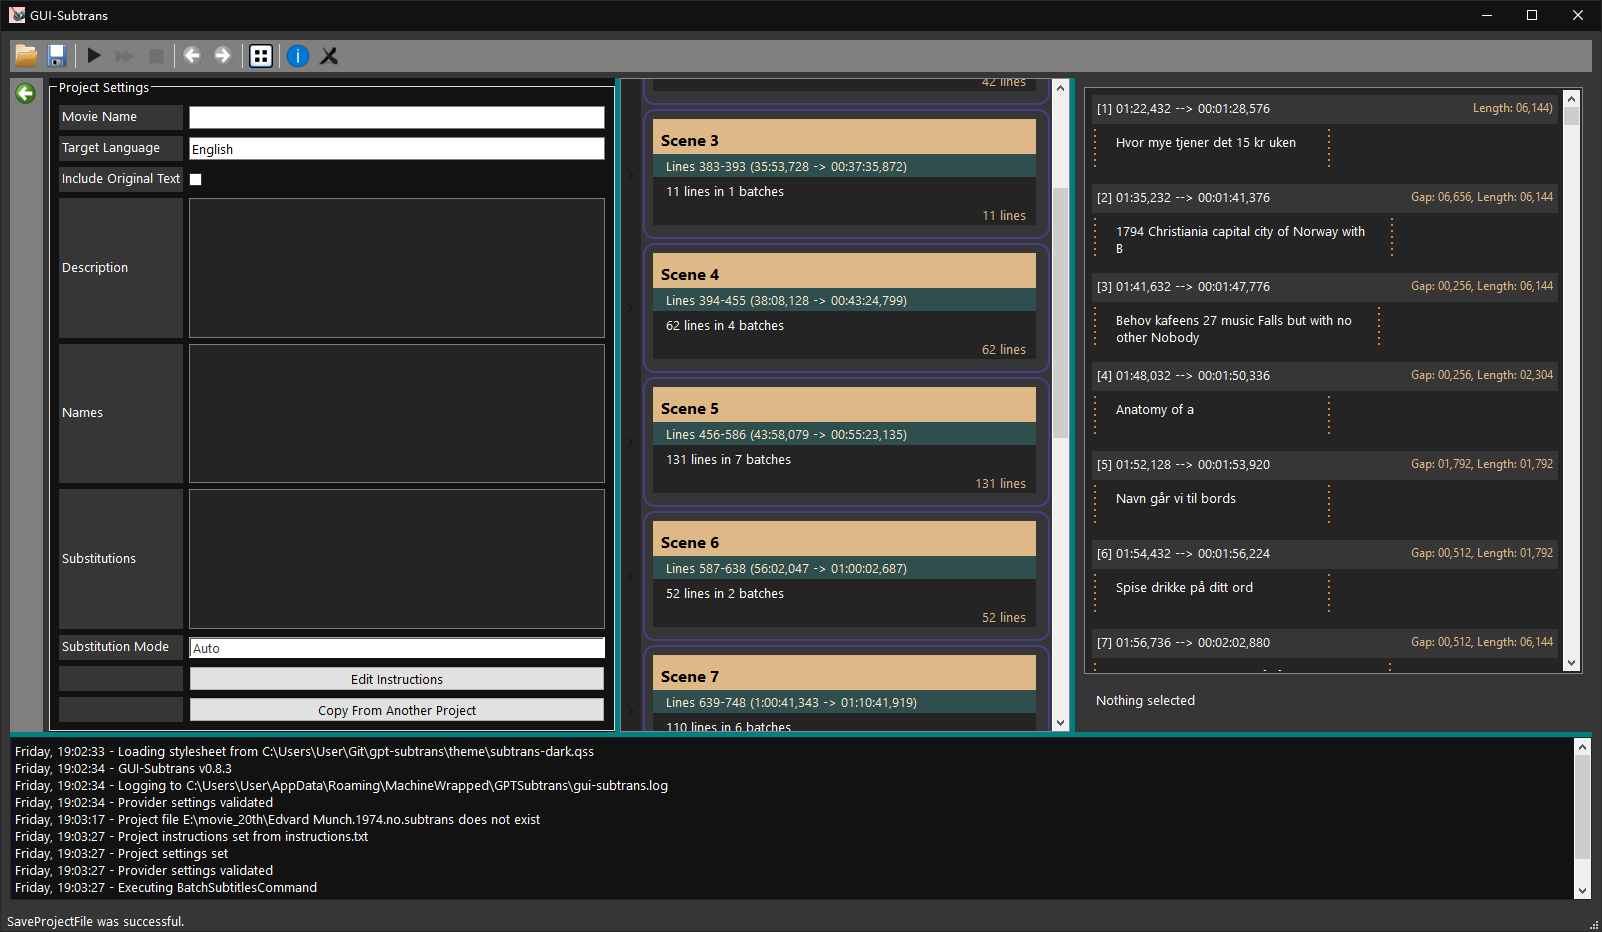1602x932 pixels.
Task: Stop translation with the square stop icon
Action: pos(156,56)
